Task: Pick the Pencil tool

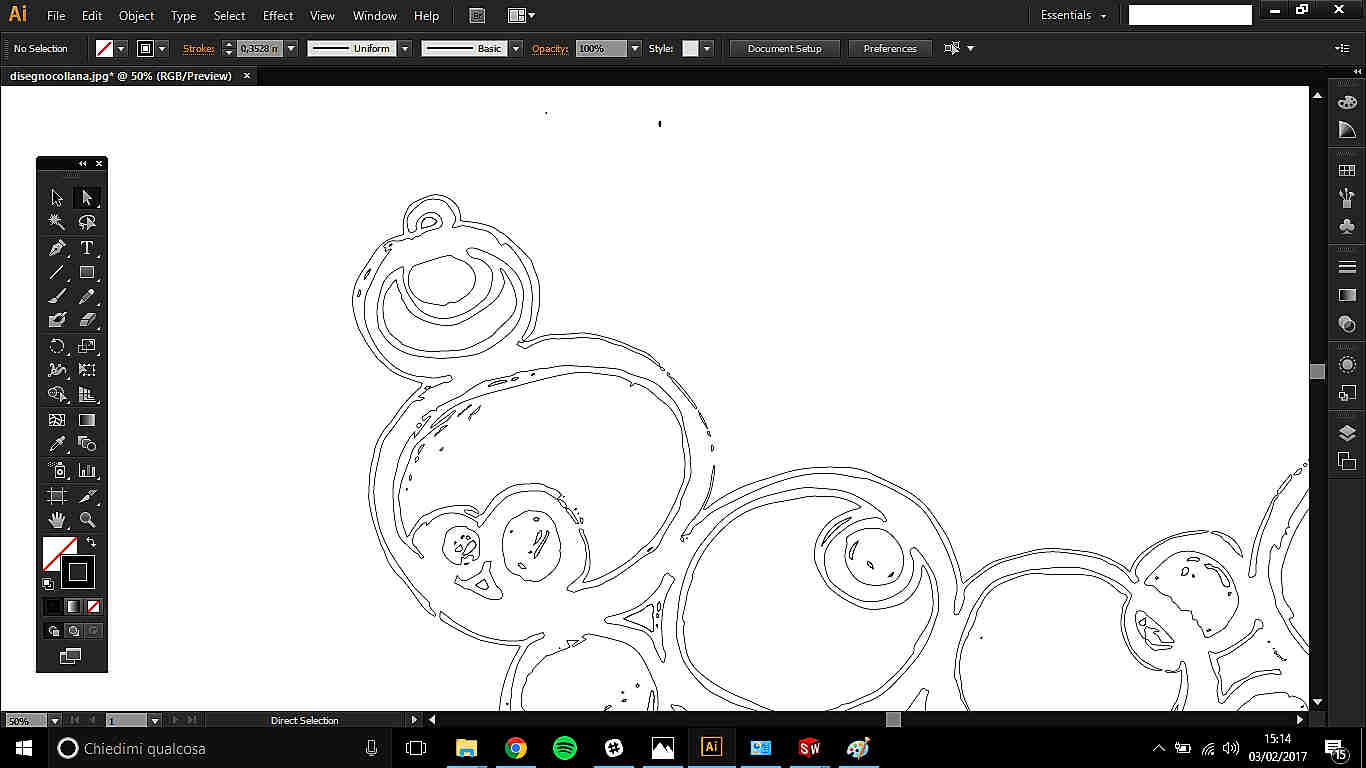Action: pos(87,297)
